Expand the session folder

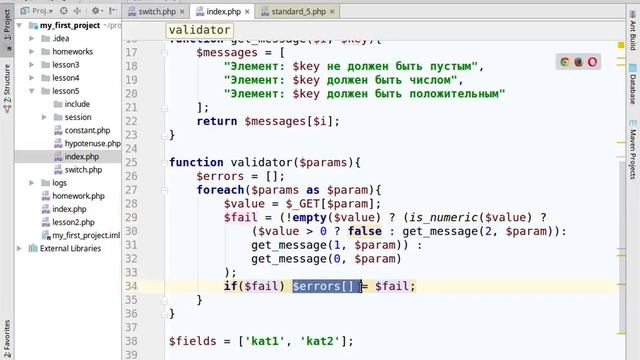click(x=44, y=117)
